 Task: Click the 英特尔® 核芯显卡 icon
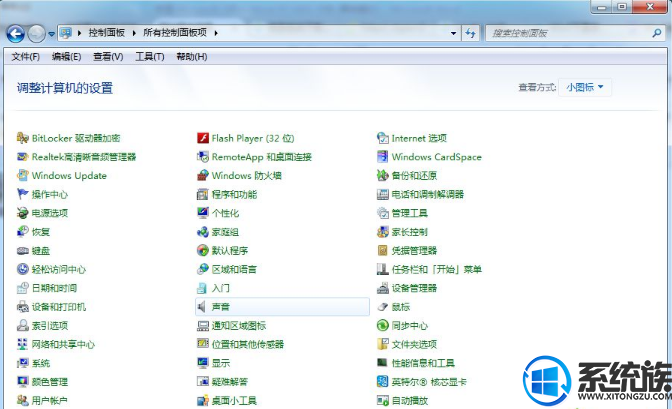pos(383,382)
